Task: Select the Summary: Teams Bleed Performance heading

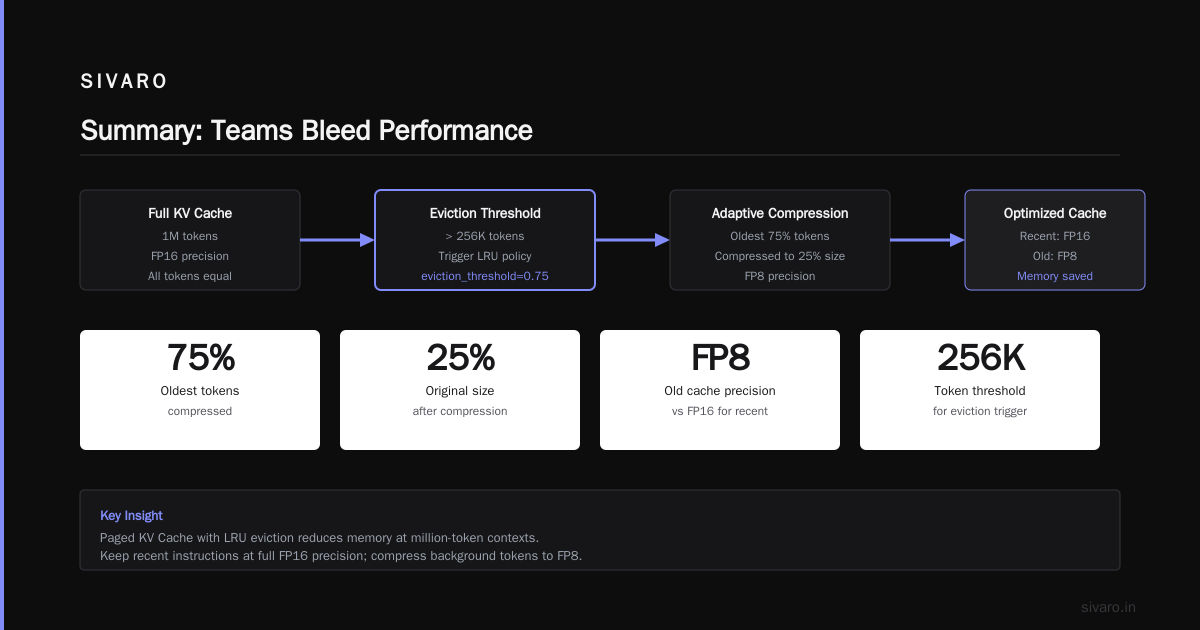Action: tap(306, 130)
